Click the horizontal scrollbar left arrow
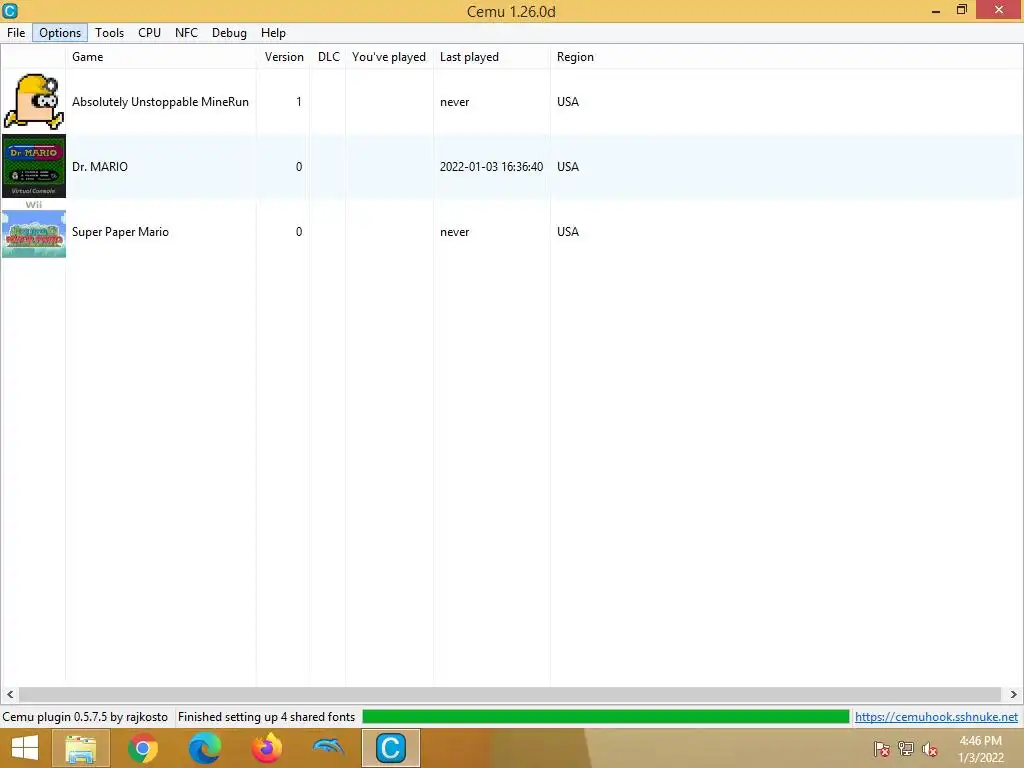This screenshot has width=1024, height=768. [x=9, y=694]
